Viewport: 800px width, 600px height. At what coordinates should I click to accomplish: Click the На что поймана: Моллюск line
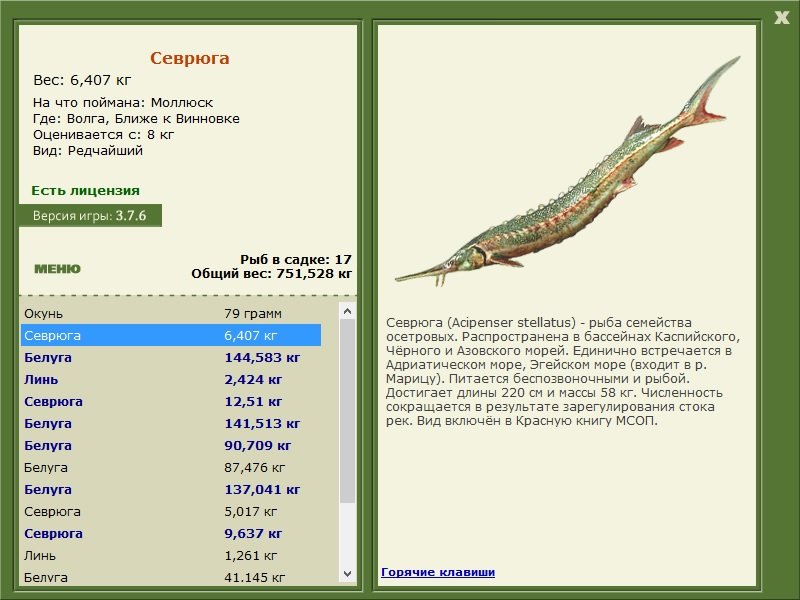coord(123,103)
